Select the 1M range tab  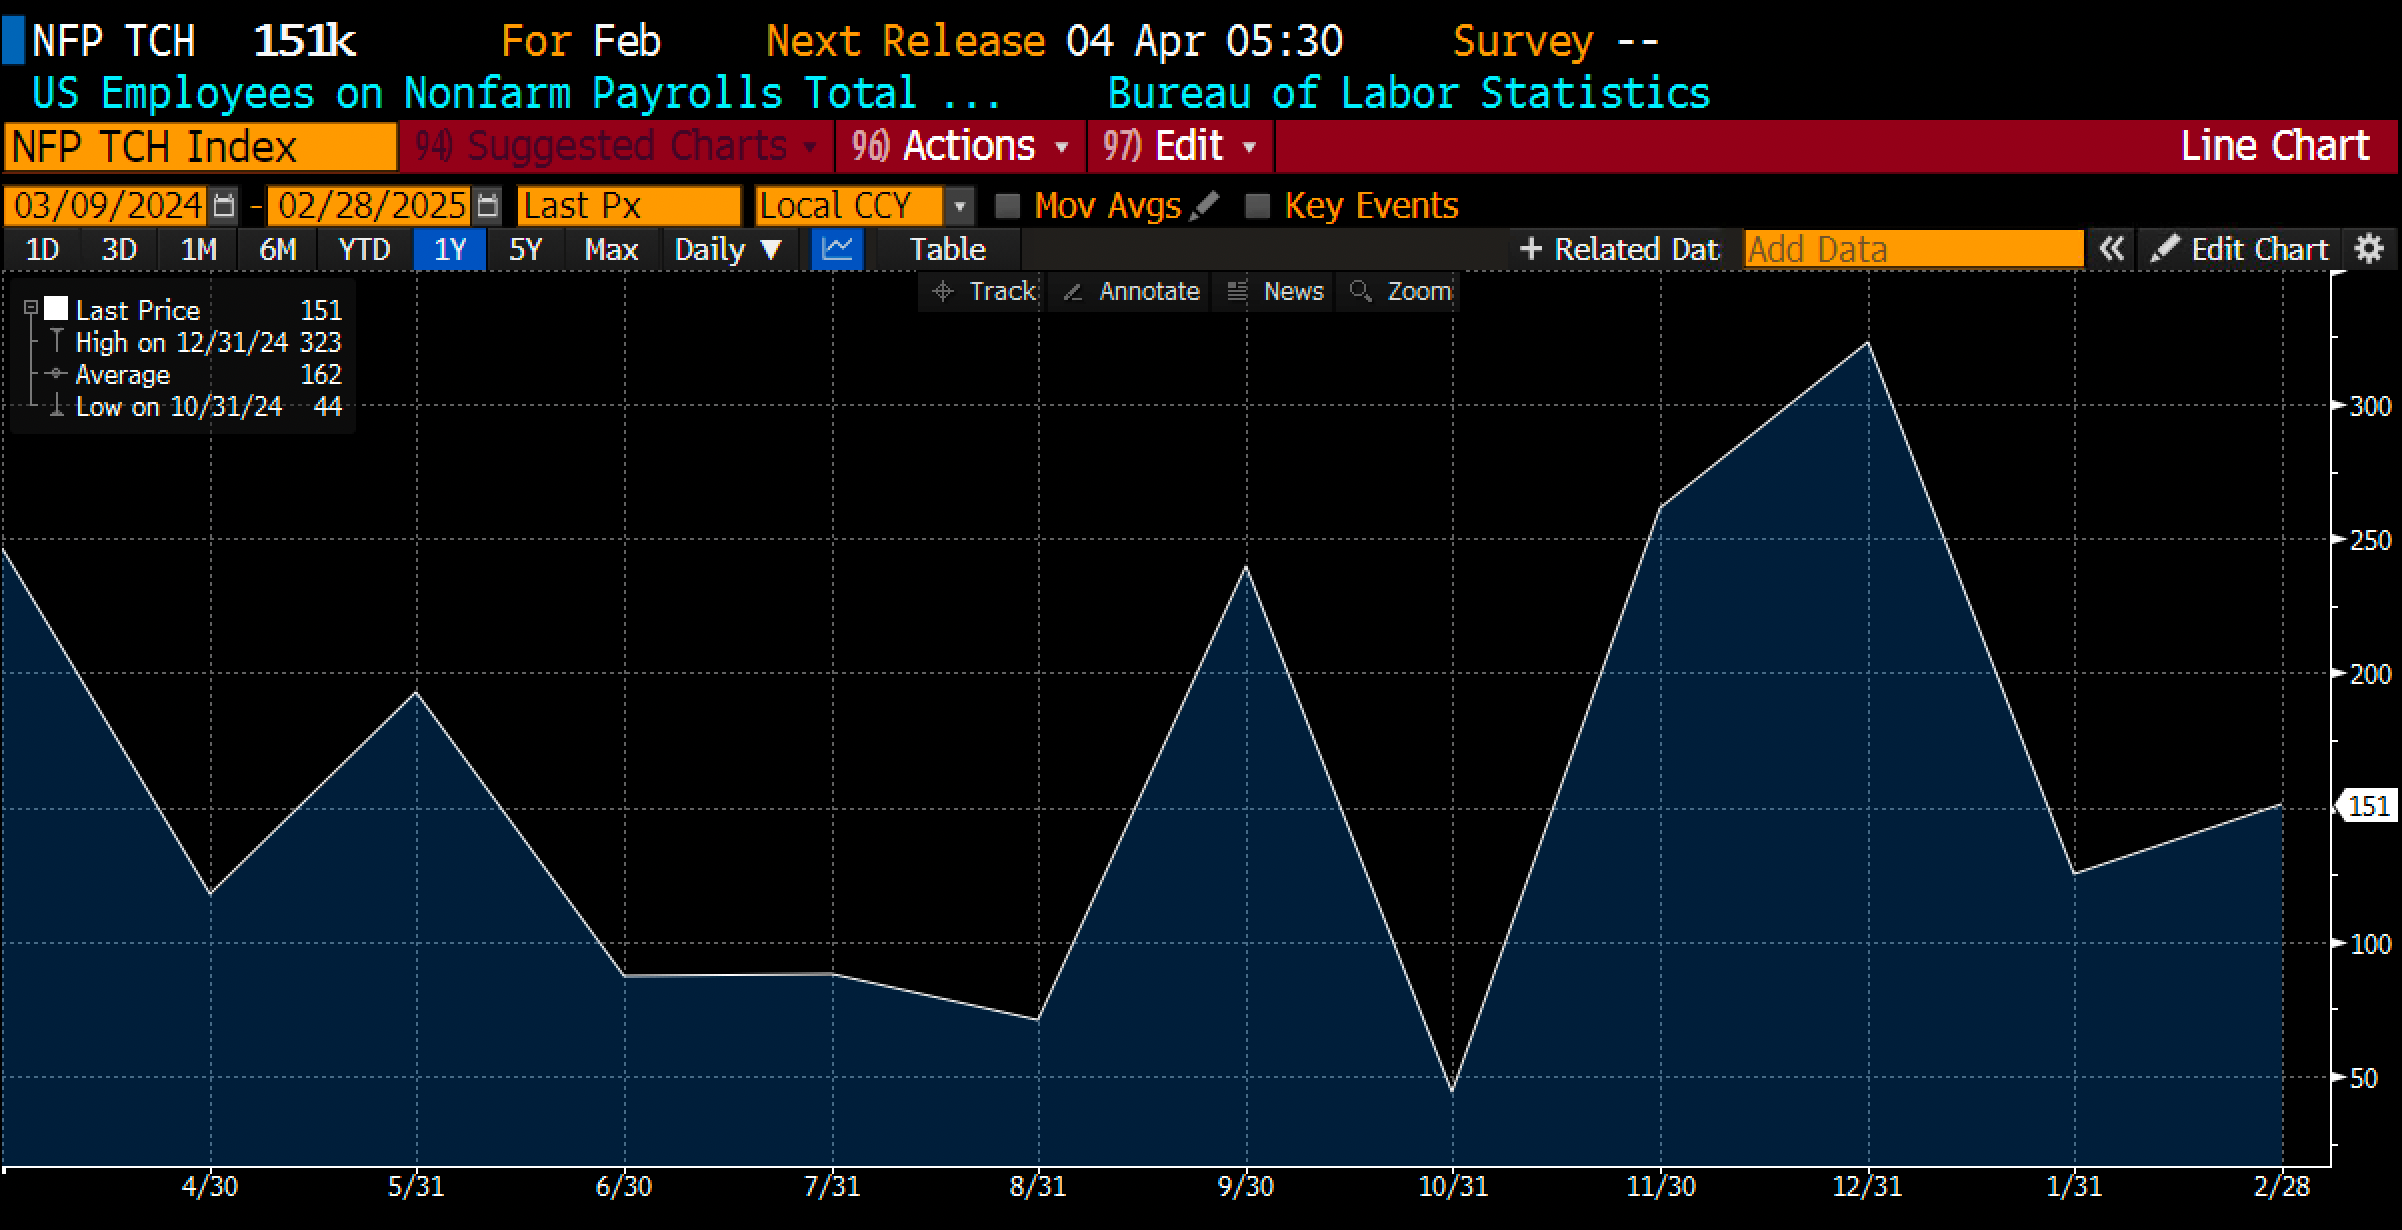click(198, 248)
